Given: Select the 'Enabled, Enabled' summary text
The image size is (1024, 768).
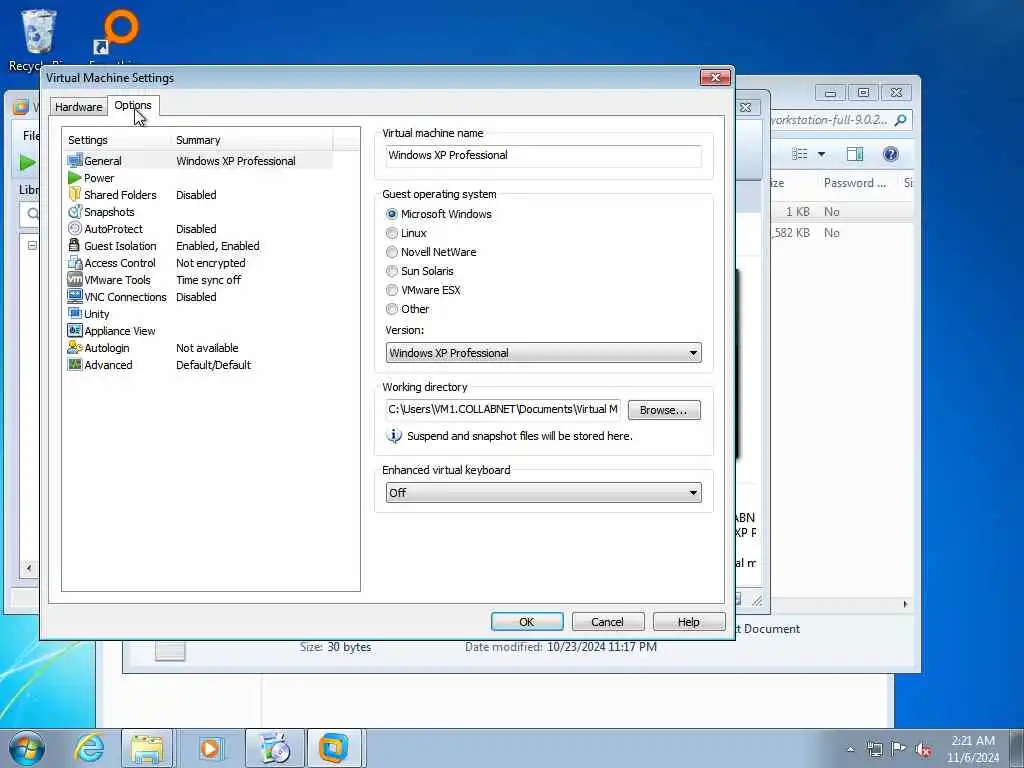Looking at the screenshot, I should coord(217,246).
